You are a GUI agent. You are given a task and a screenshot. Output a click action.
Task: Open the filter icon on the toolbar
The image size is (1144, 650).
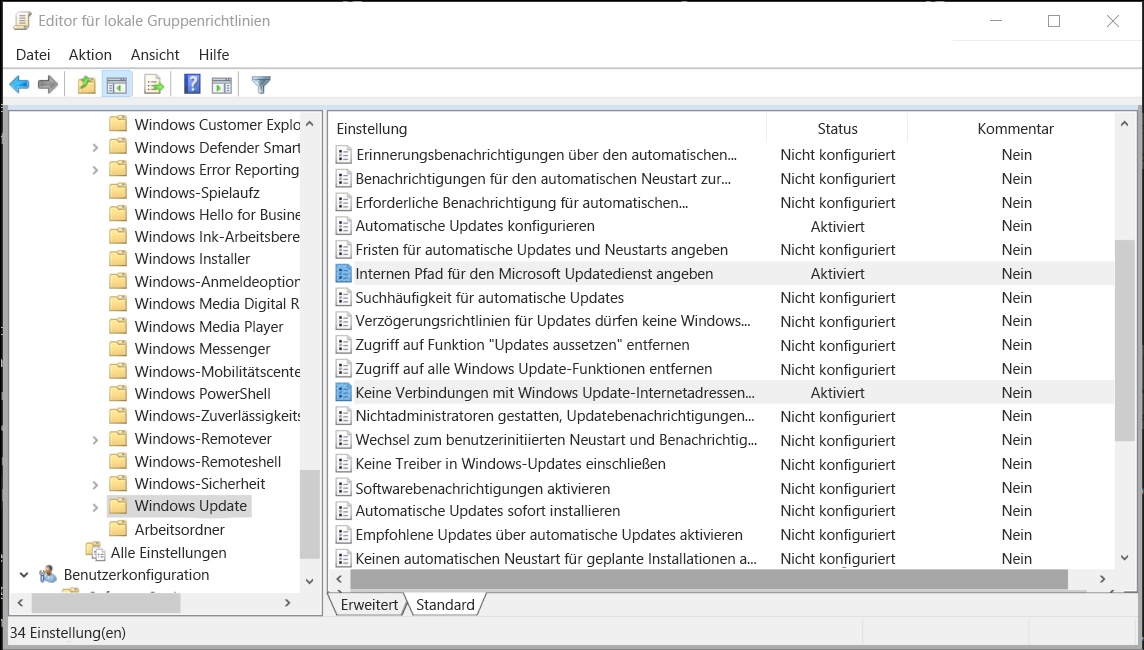tap(260, 84)
